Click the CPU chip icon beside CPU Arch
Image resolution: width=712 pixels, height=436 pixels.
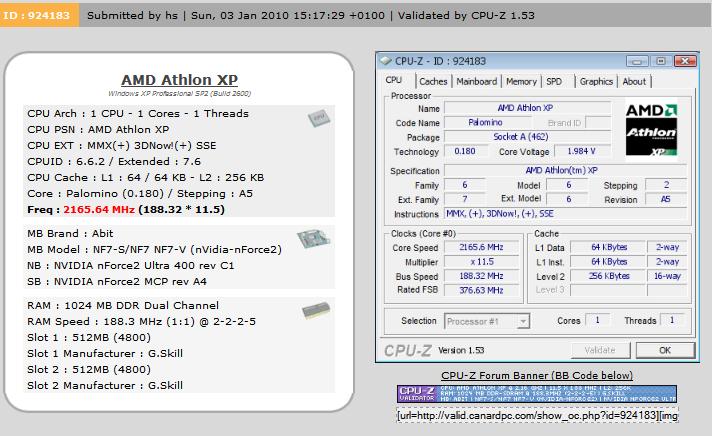coord(319,118)
